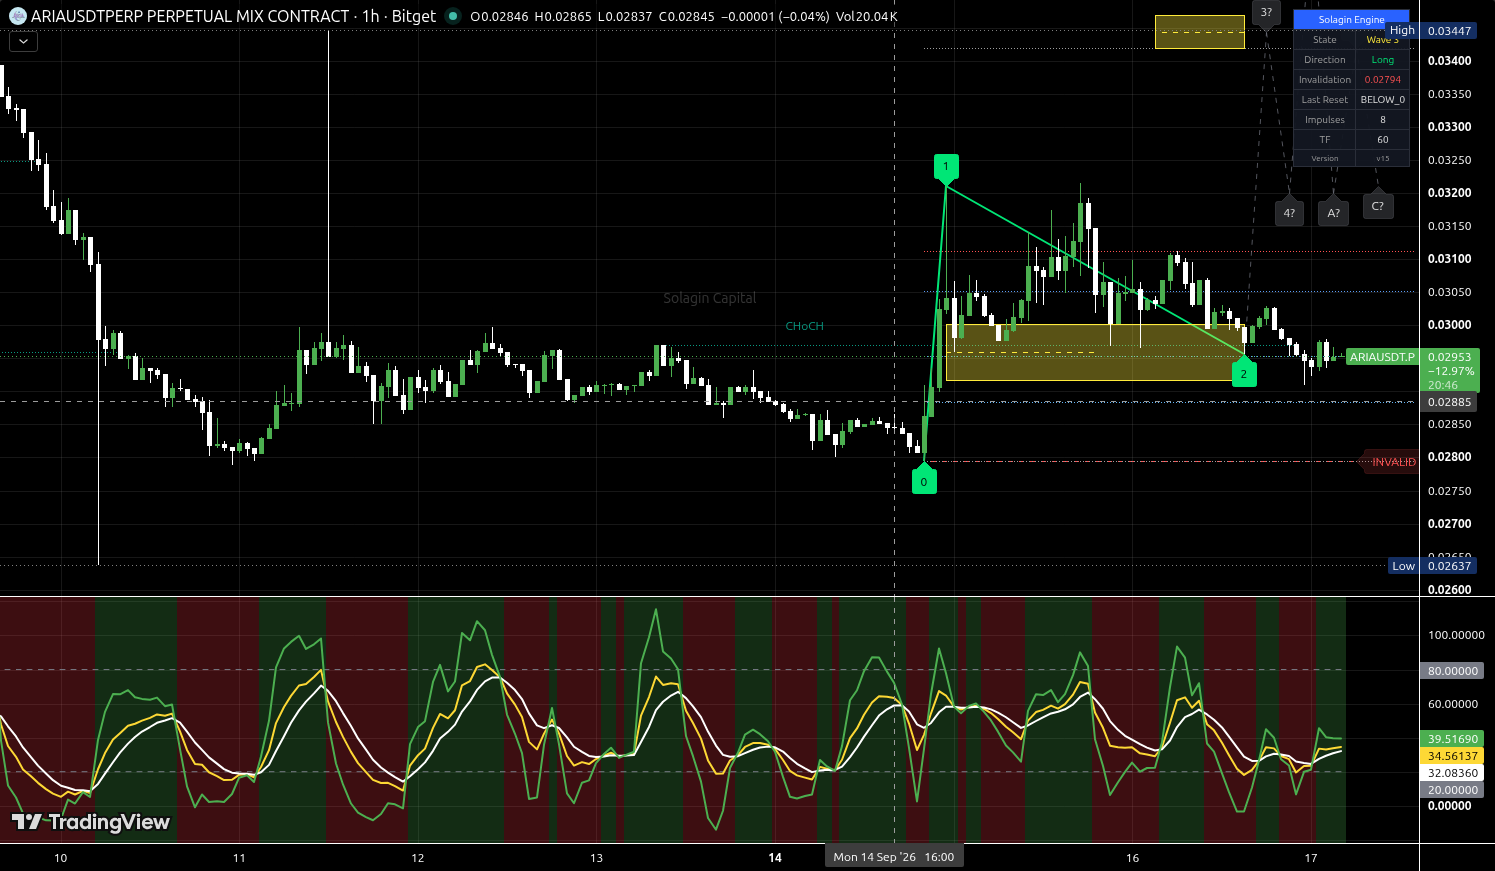1495x871 pixels.
Task: Click the Invalidation row label
Action: point(1325,80)
